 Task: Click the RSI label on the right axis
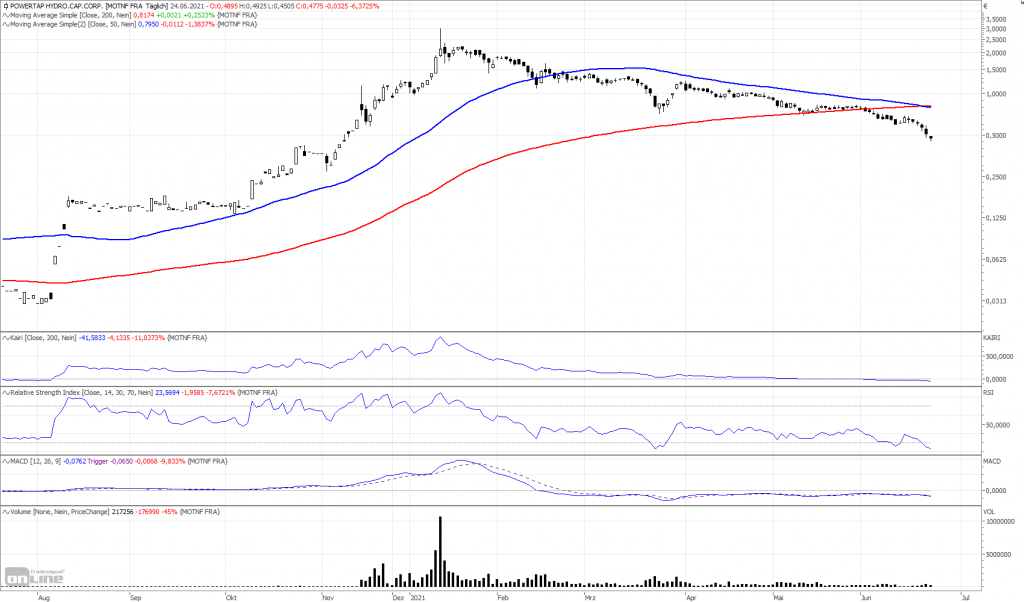click(988, 393)
